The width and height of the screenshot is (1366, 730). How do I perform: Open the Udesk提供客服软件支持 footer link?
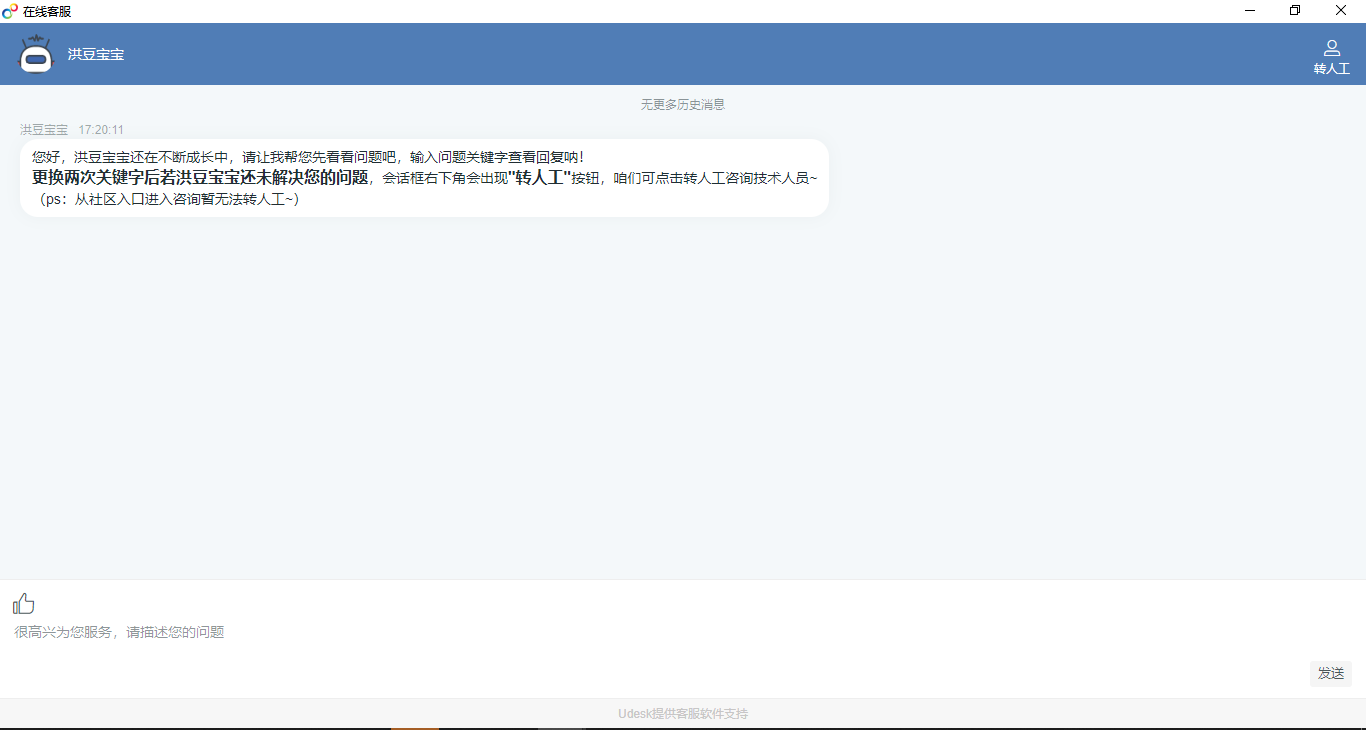pyautogui.click(x=683, y=714)
